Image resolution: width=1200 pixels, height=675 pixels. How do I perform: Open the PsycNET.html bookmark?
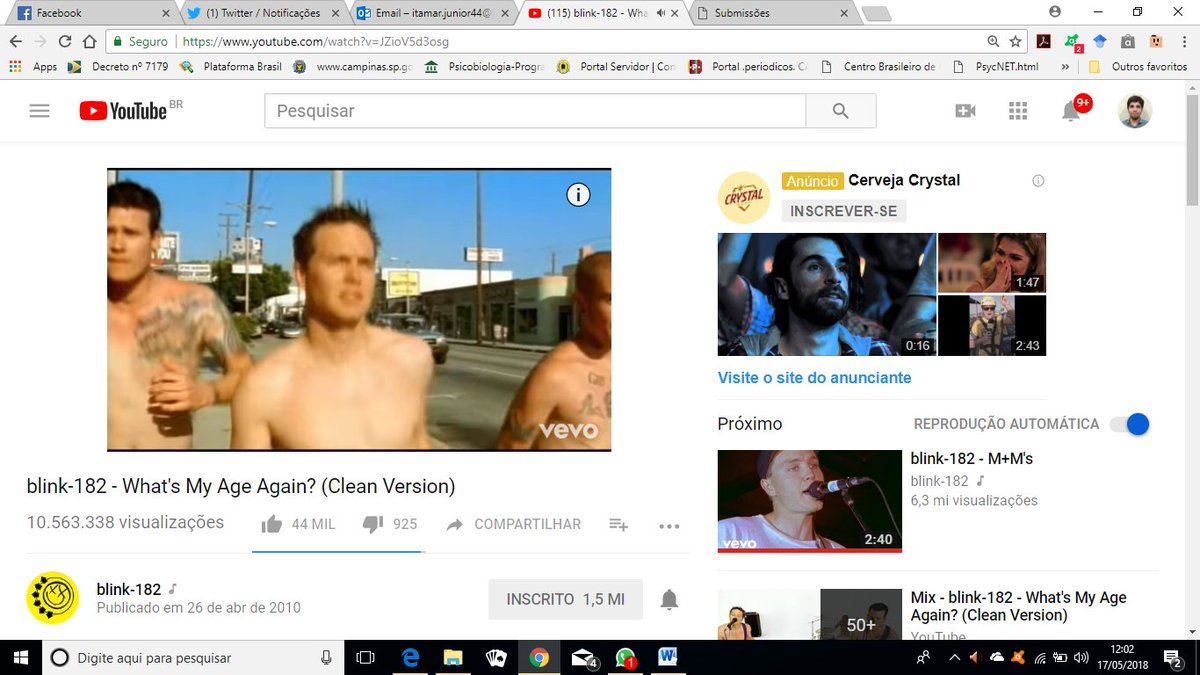click(x=998, y=67)
